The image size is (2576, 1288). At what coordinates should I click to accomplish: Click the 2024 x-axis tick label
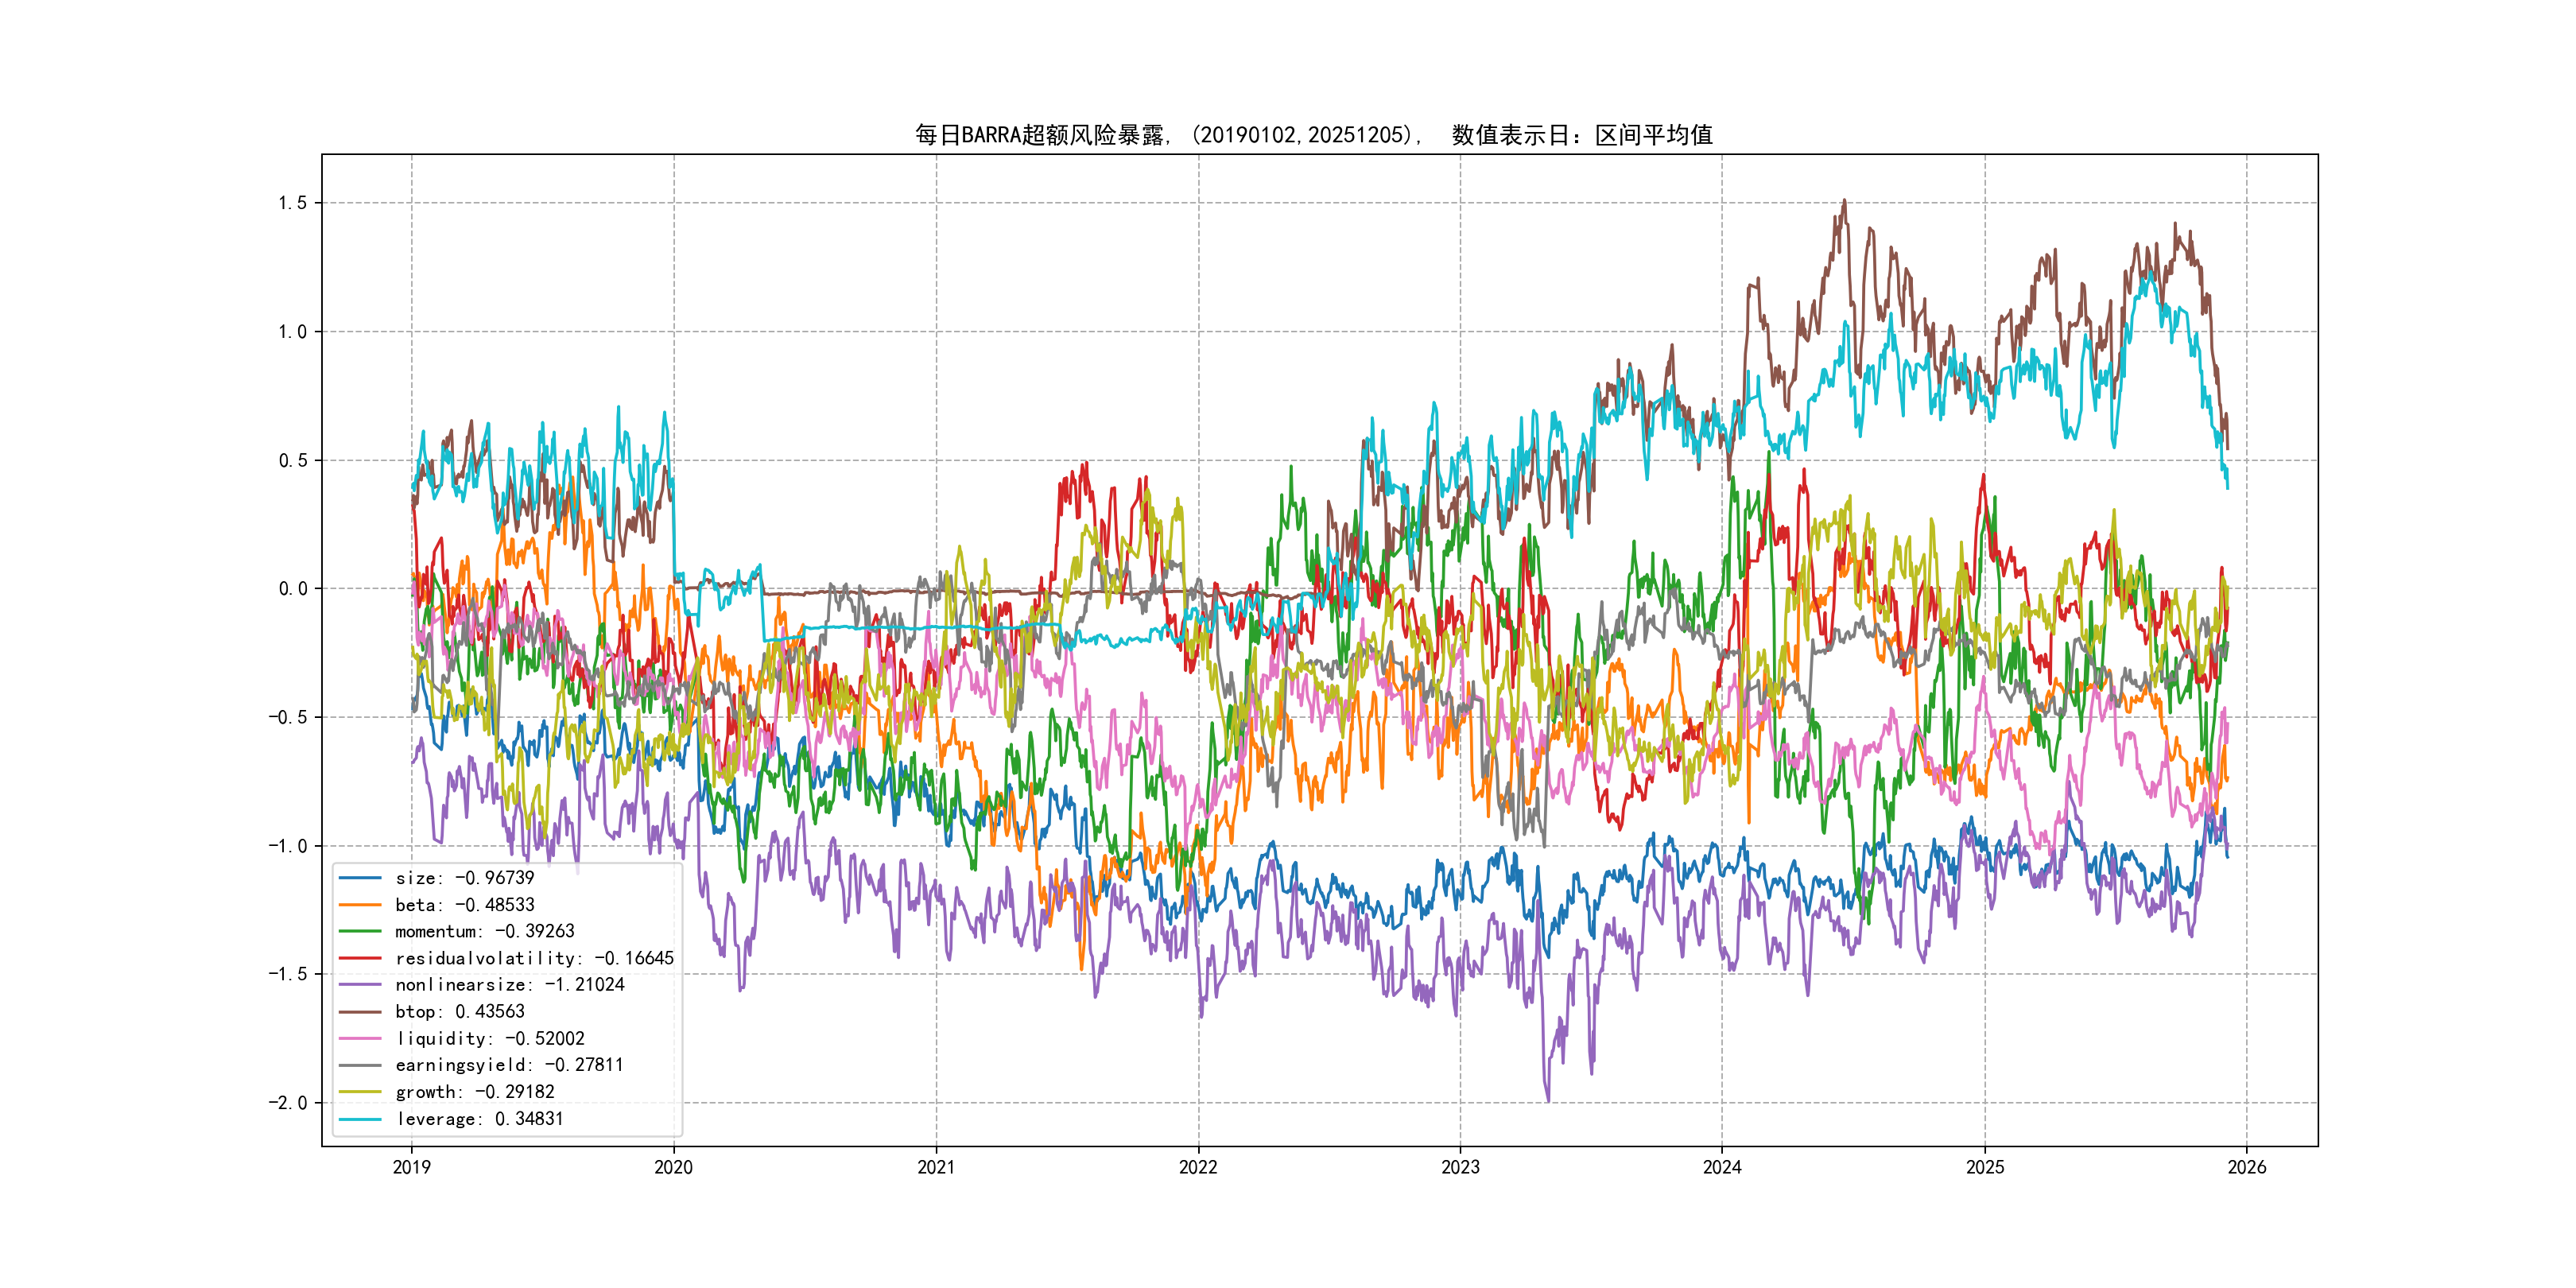(1722, 1167)
